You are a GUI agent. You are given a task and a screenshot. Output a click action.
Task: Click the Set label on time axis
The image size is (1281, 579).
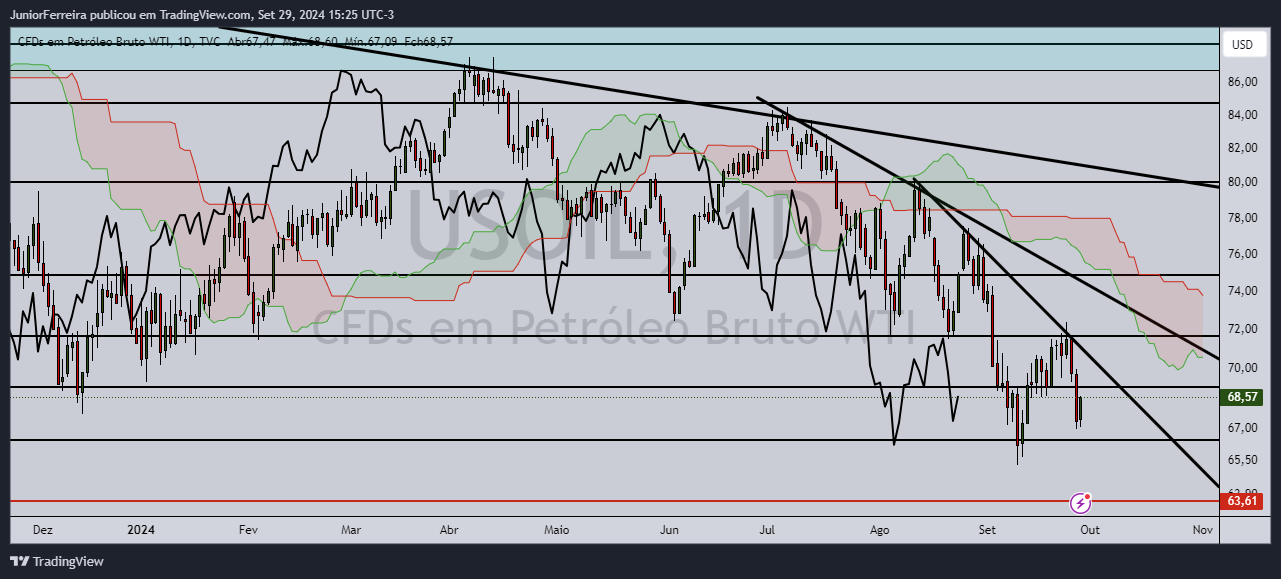[988, 530]
